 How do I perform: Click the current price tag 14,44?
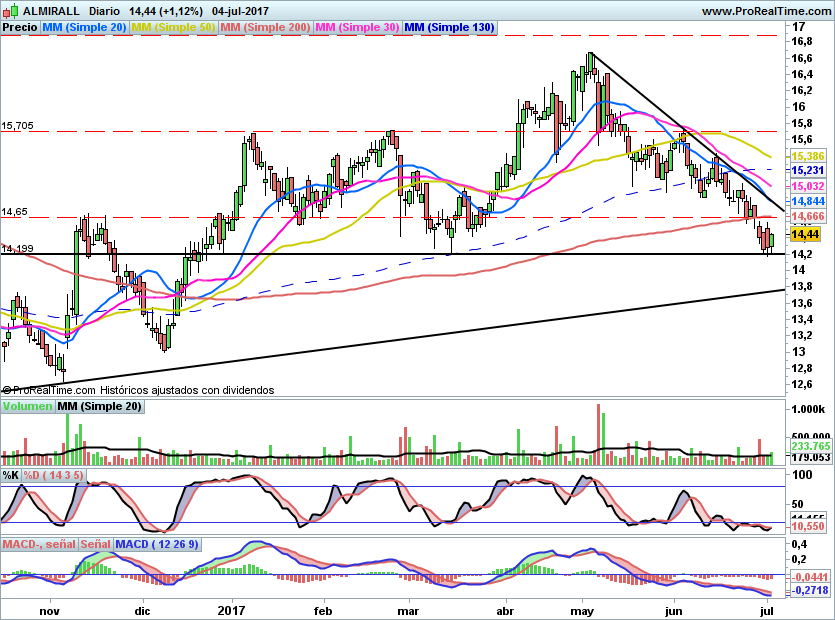[x=806, y=234]
